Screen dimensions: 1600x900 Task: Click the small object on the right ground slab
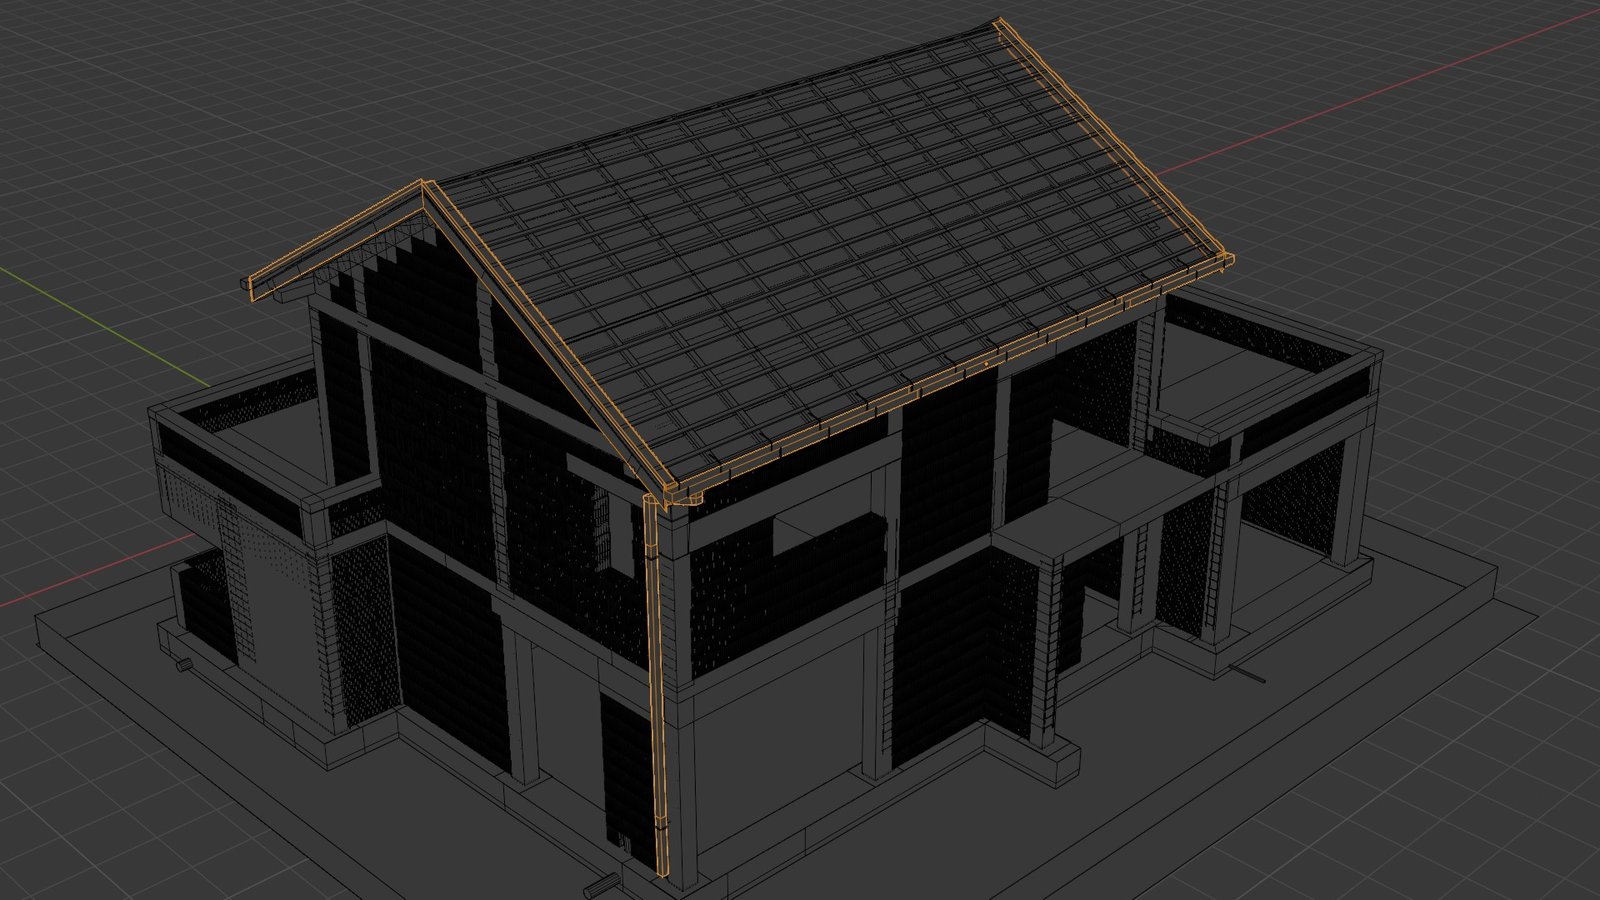1246,673
